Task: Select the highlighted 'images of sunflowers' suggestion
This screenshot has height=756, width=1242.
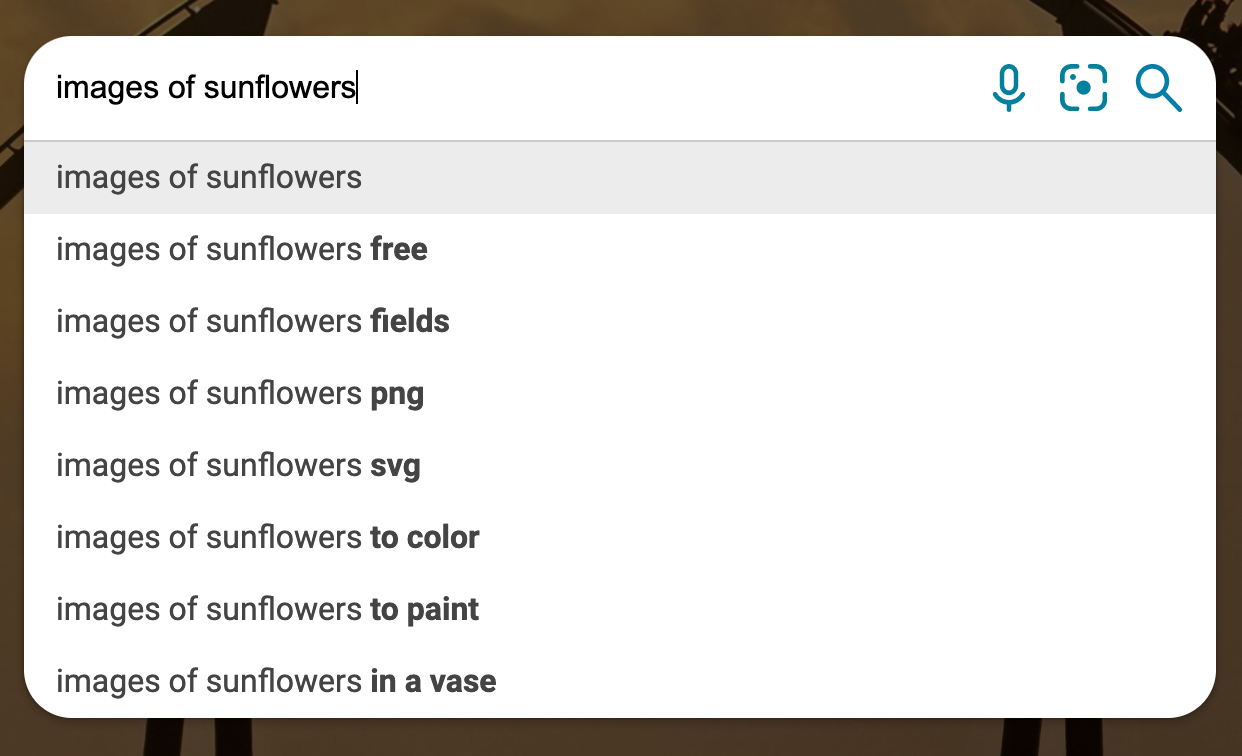Action: (209, 178)
